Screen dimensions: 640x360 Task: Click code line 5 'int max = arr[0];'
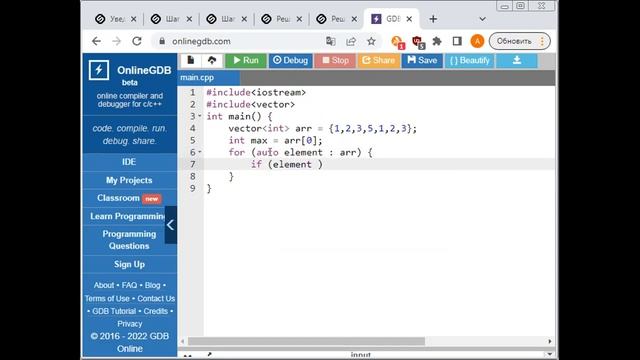pos(275,140)
